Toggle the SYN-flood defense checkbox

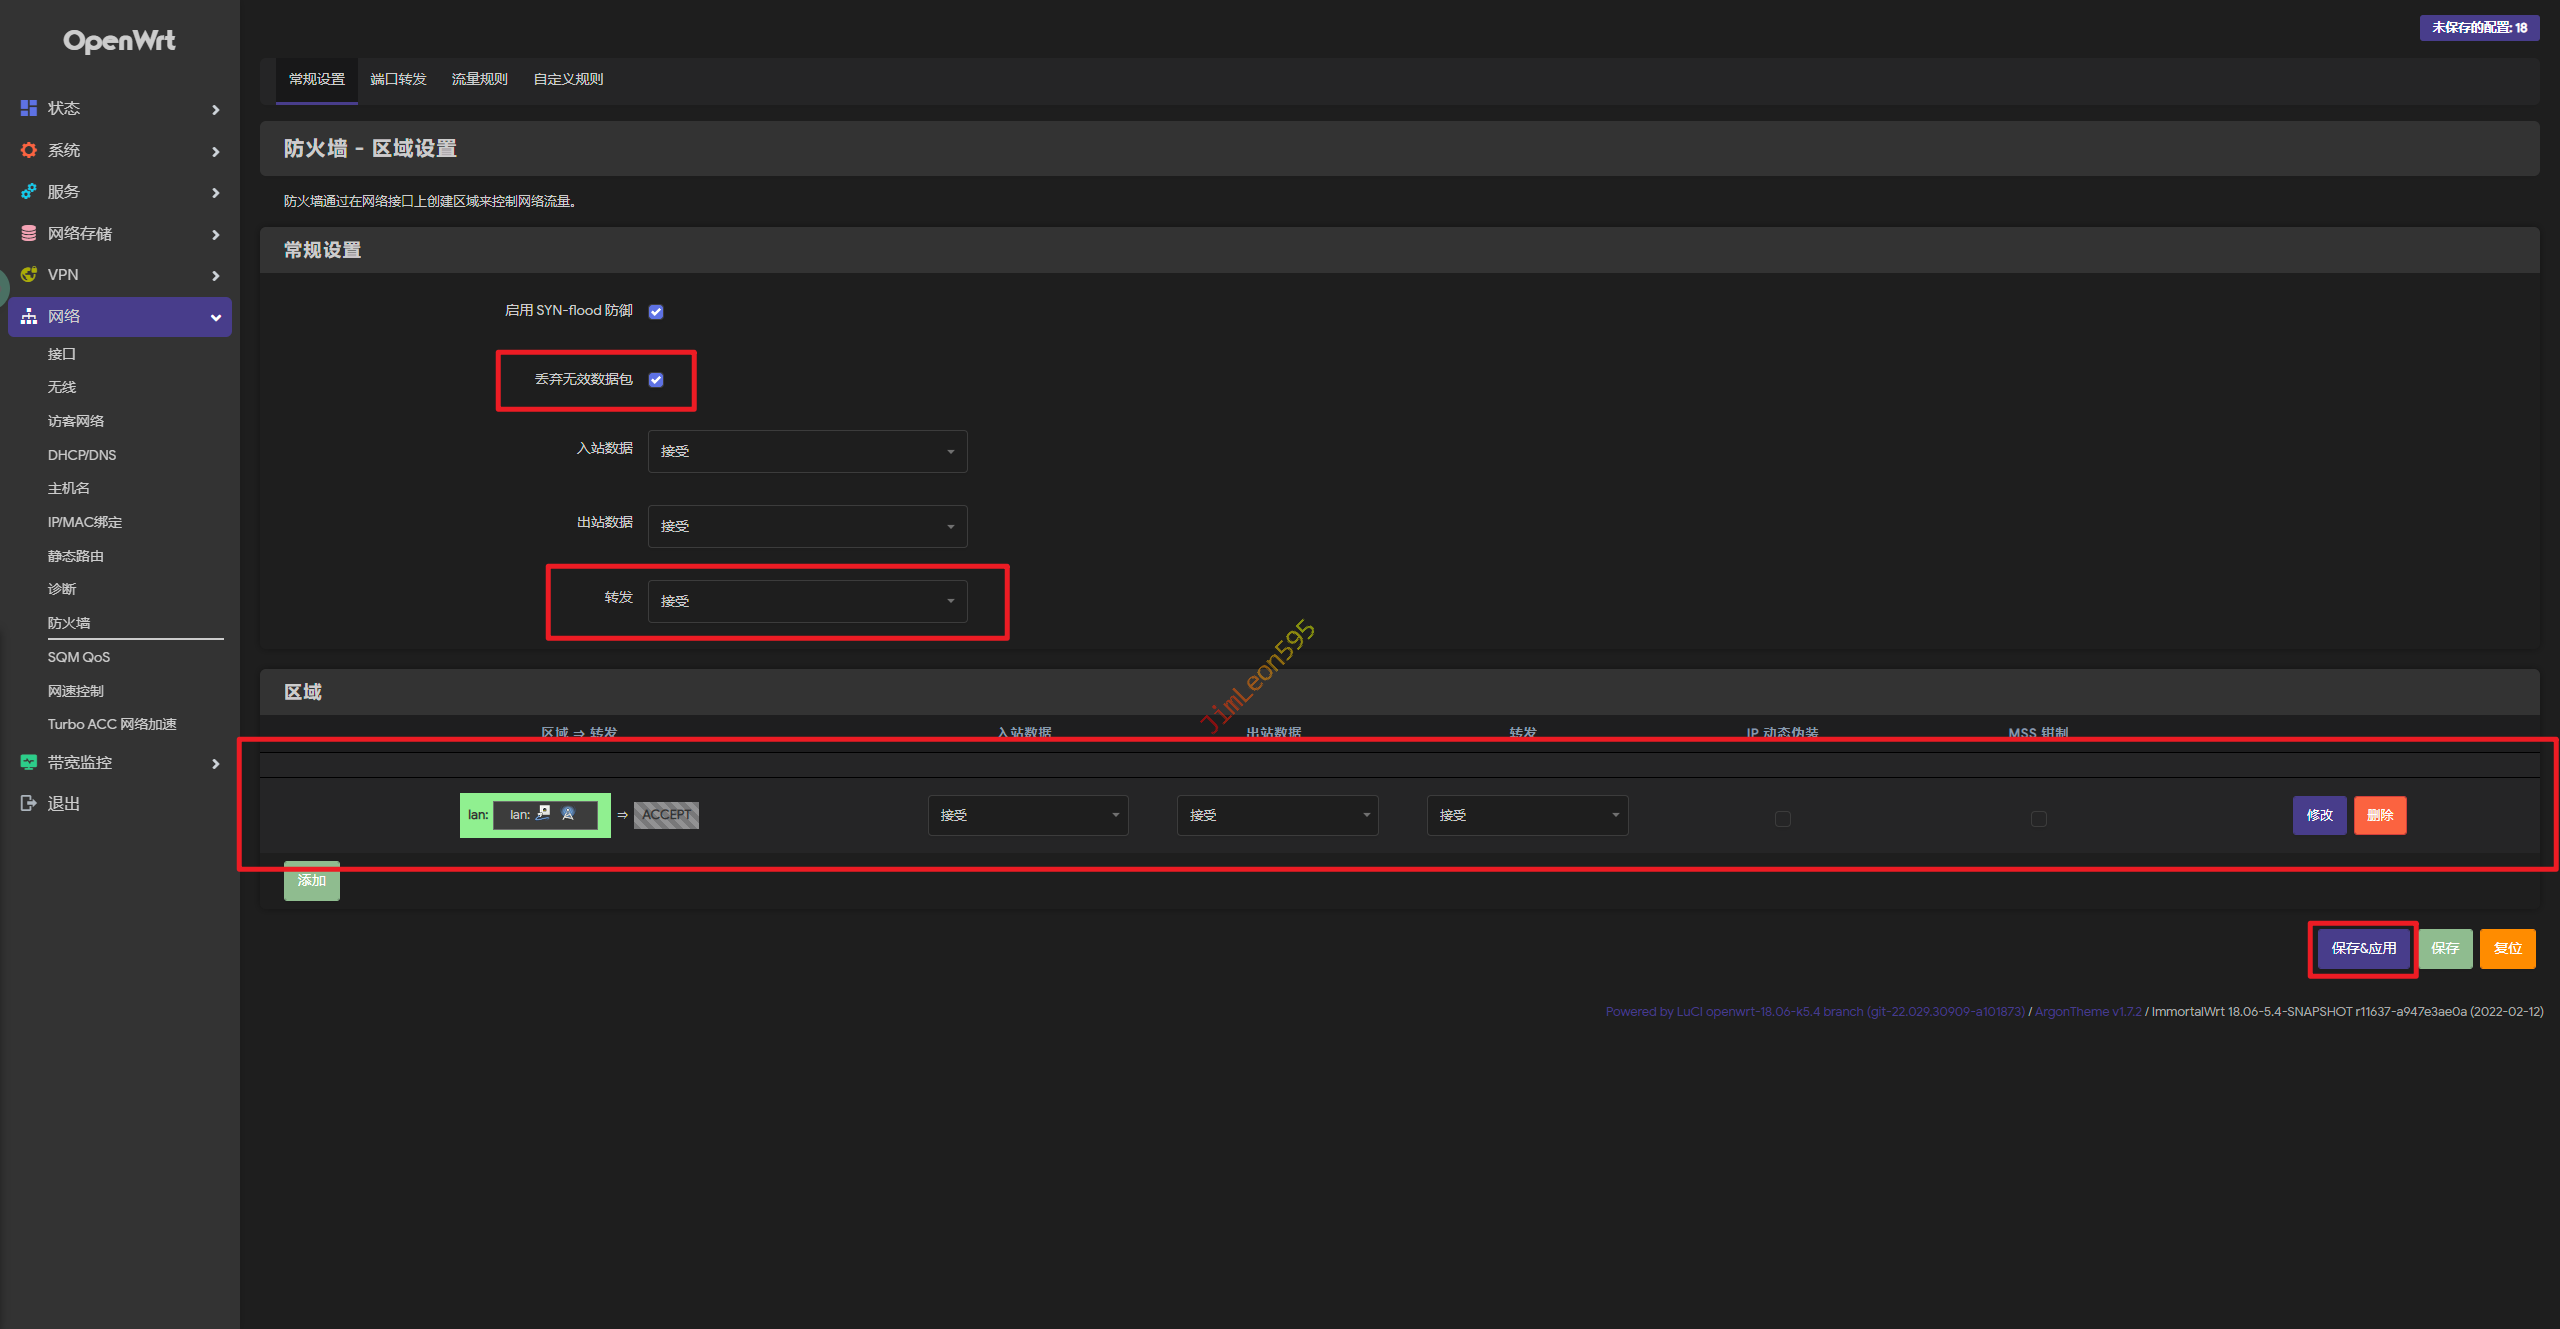656,312
